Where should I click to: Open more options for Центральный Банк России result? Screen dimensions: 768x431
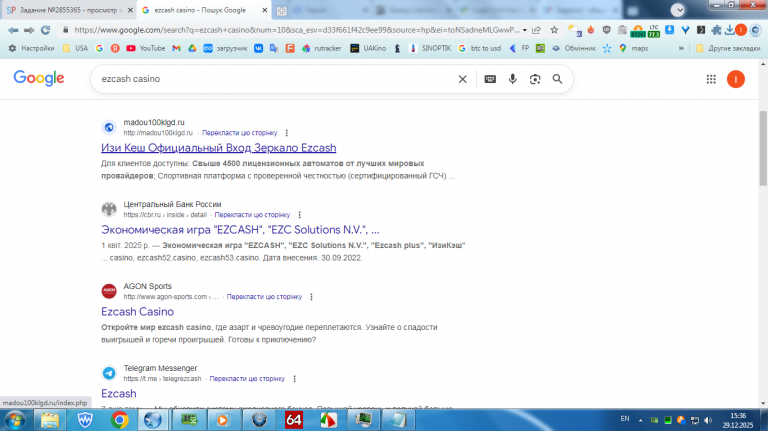pyautogui.click(x=299, y=215)
